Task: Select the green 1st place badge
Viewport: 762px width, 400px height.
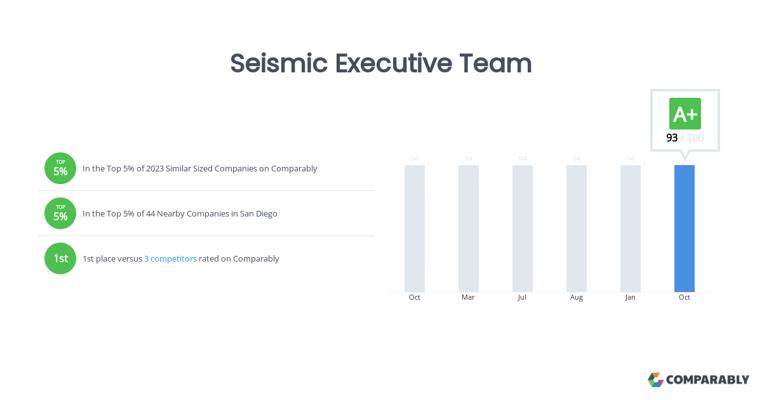Action: 60,258
